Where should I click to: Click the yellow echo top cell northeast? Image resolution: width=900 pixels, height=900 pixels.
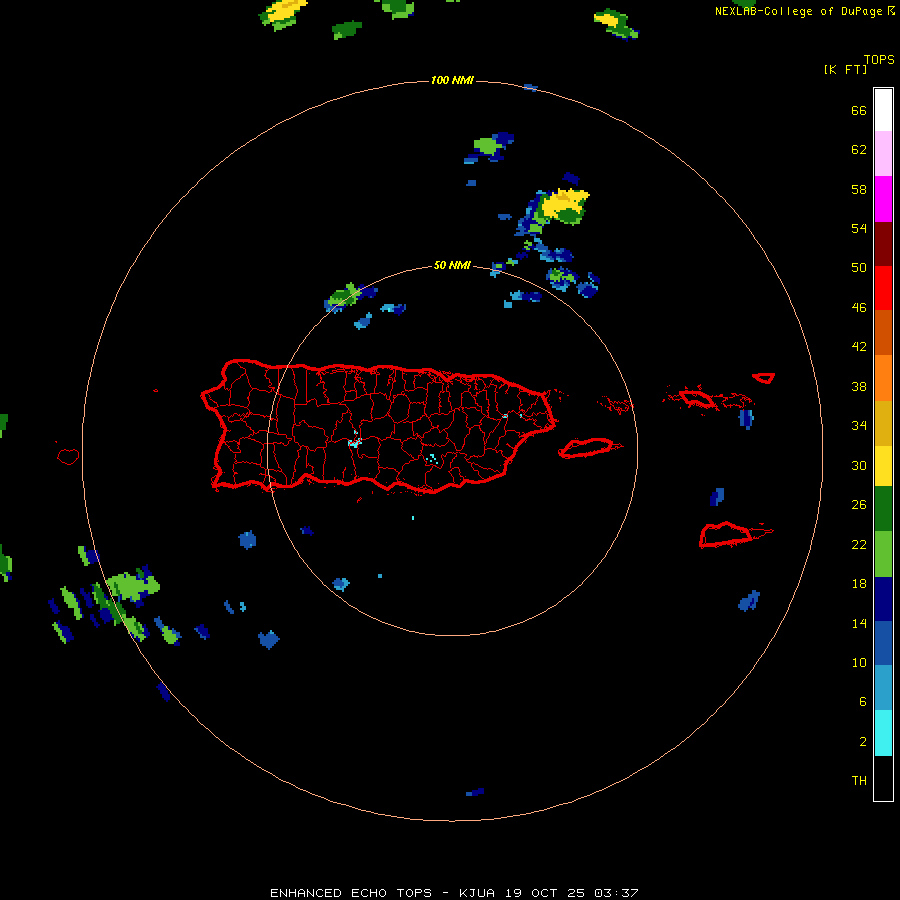click(x=565, y=201)
